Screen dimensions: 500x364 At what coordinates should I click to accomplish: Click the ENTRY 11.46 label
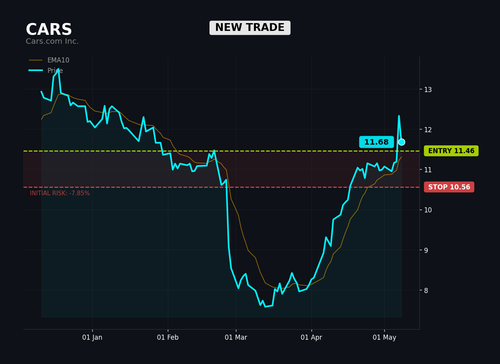tap(451, 151)
